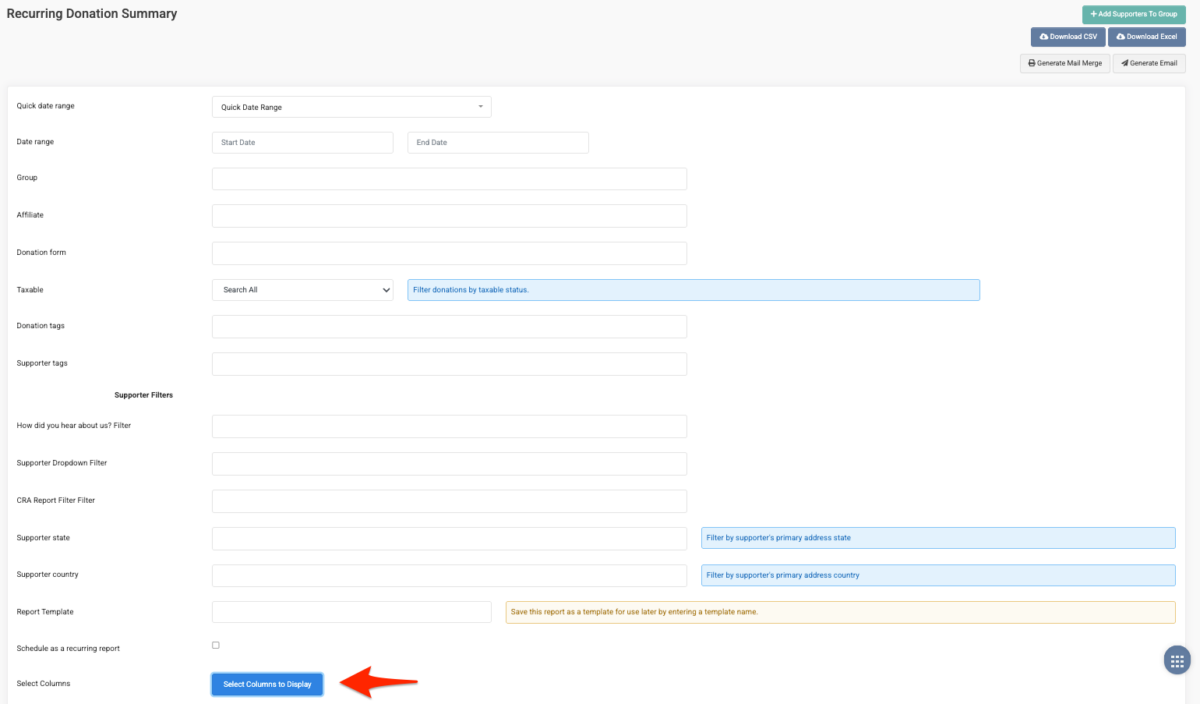1200x704 pixels.
Task: Click Select Columns to Display
Action: [x=267, y=684]
